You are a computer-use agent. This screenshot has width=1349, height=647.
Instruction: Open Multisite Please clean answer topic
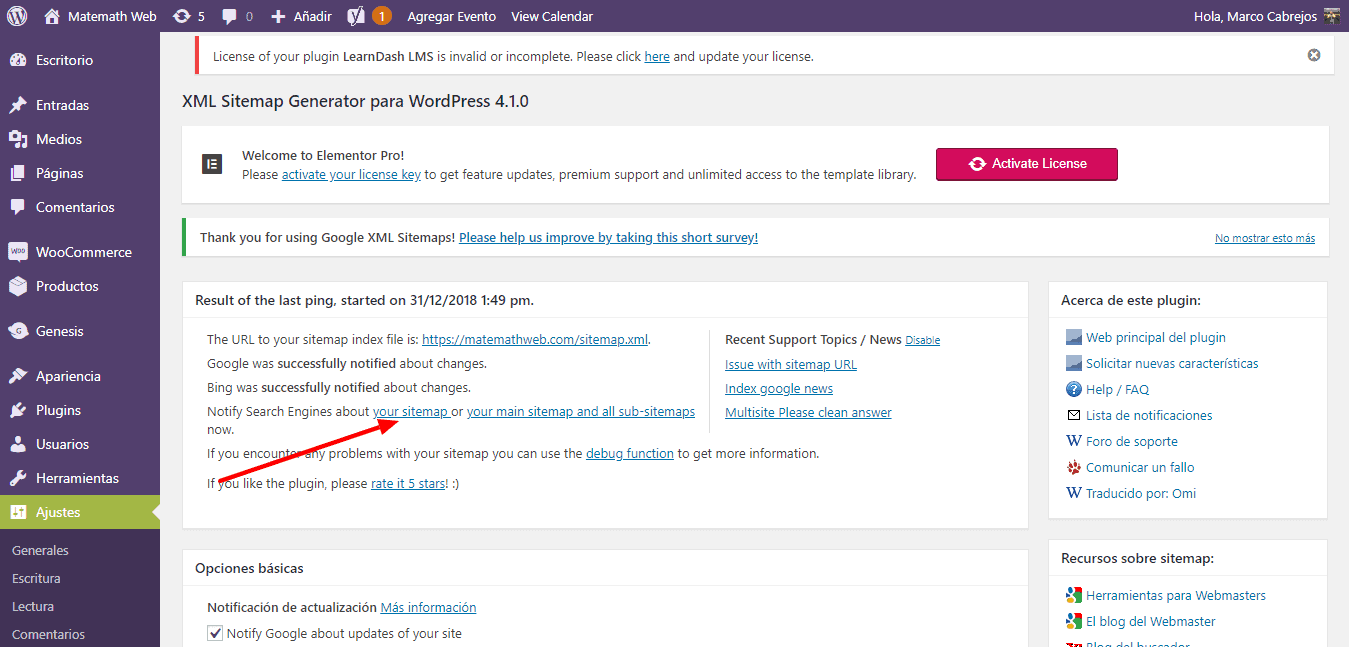pyautogui.click(x=808, y=412)
